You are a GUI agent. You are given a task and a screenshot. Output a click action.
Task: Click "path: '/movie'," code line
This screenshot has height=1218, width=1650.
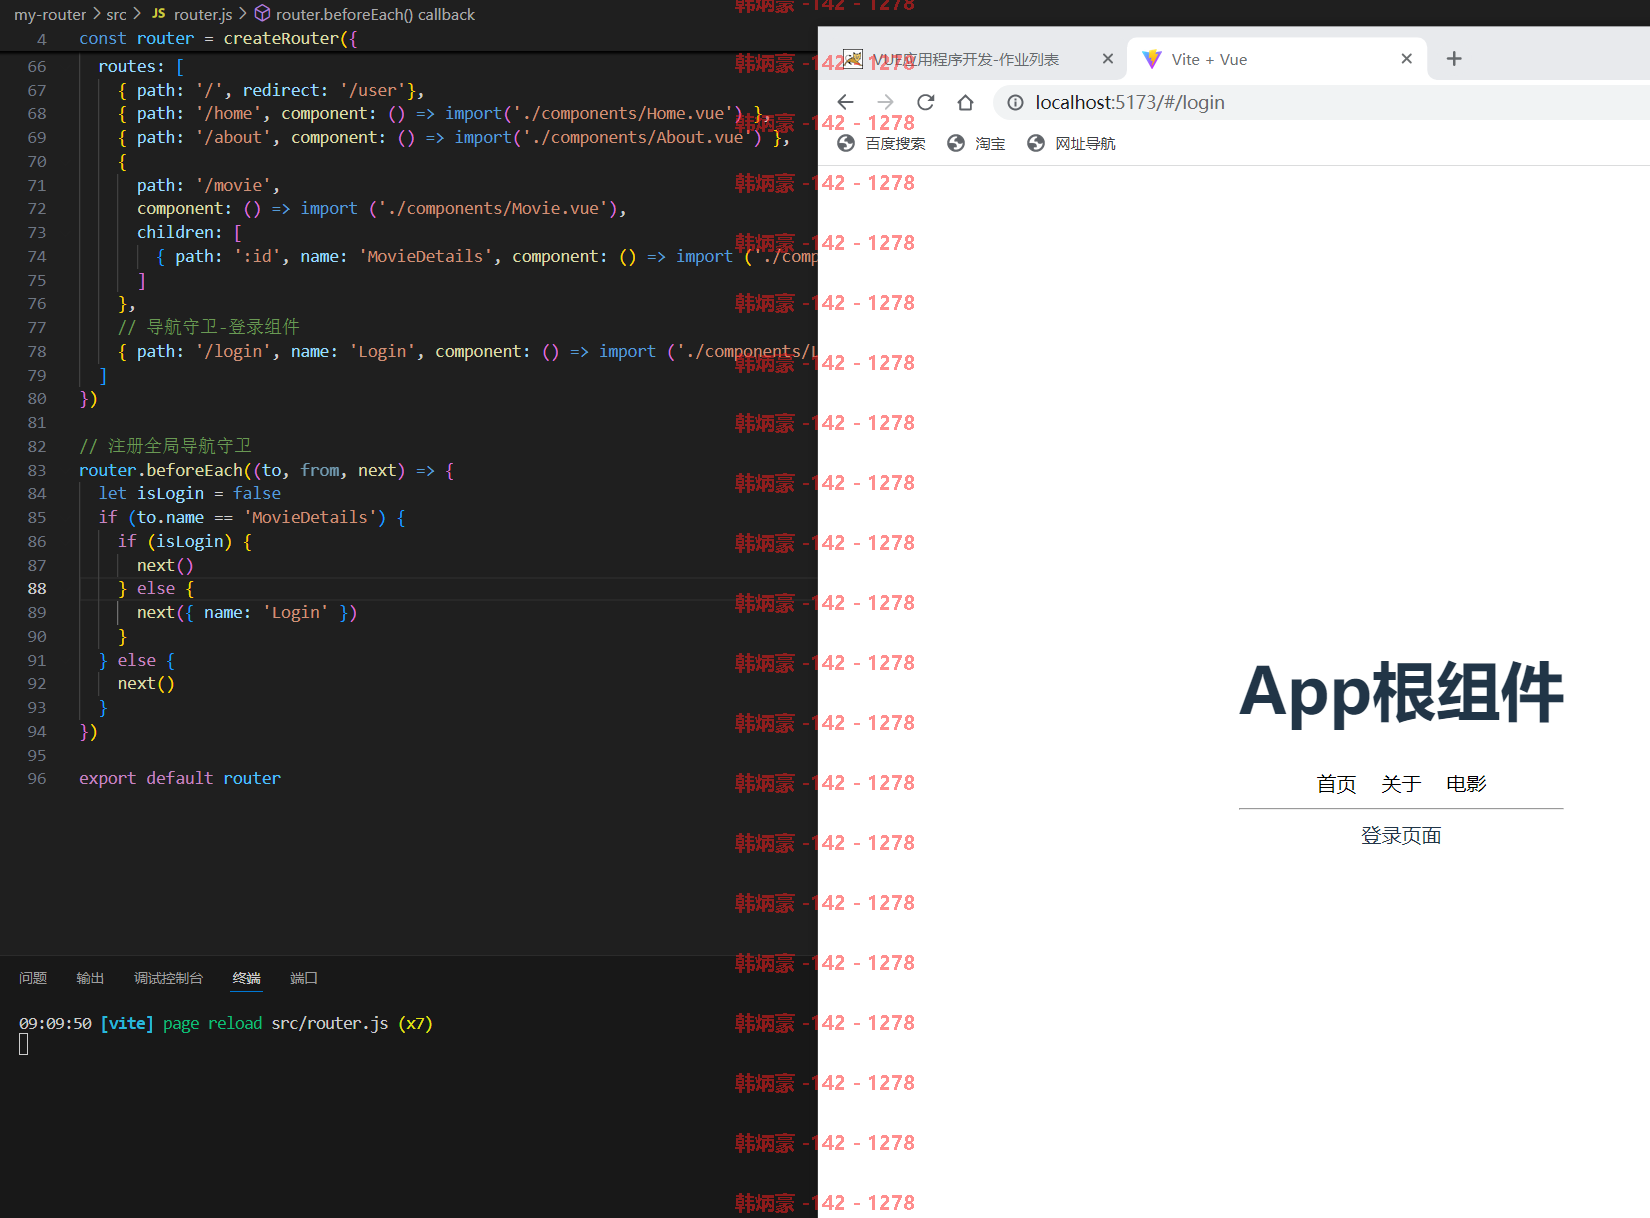pyautogui.click(x=208, y=185)
